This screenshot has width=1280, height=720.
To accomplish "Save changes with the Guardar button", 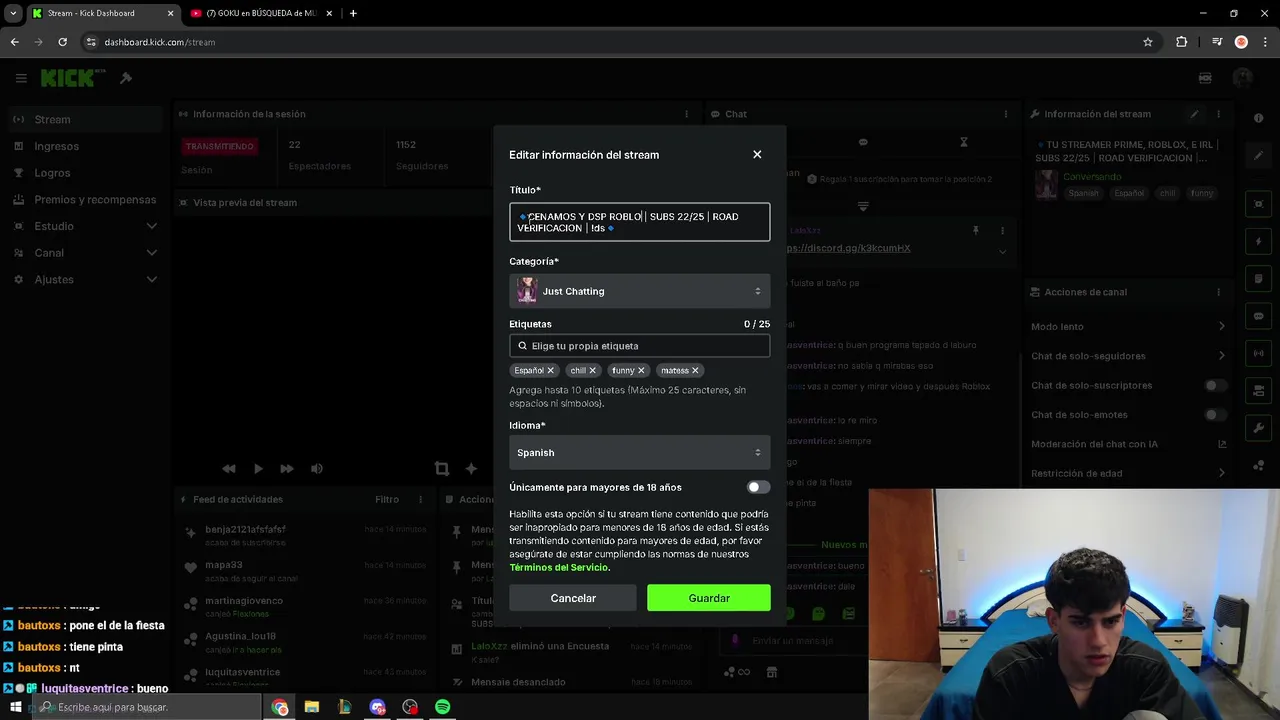I will (709, 598).
